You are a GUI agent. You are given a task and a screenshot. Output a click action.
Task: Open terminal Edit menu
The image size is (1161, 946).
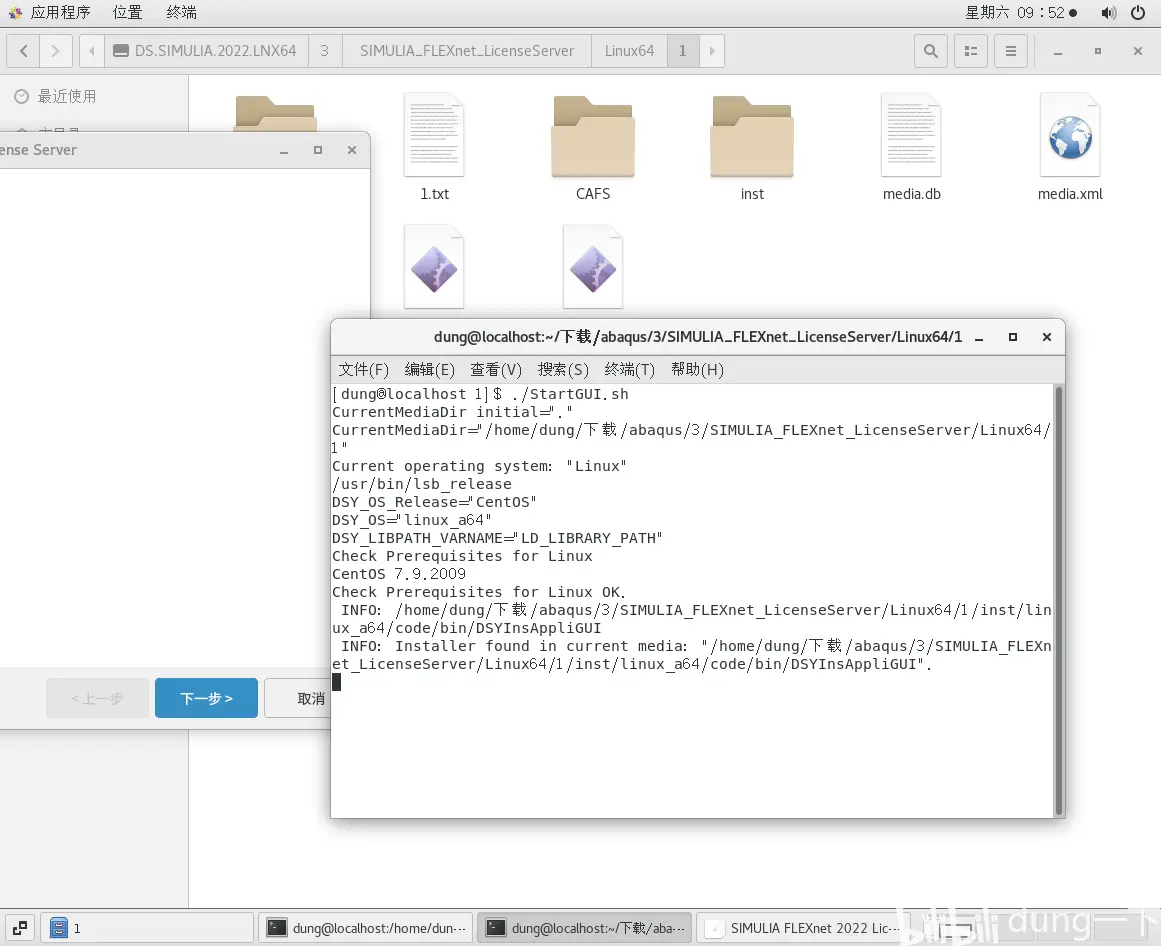point(429,369)
